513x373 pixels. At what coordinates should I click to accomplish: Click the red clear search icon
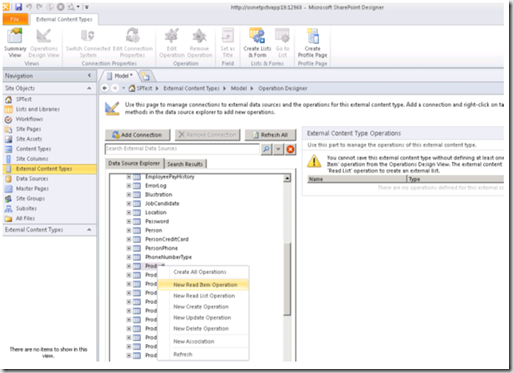[290, 149]
